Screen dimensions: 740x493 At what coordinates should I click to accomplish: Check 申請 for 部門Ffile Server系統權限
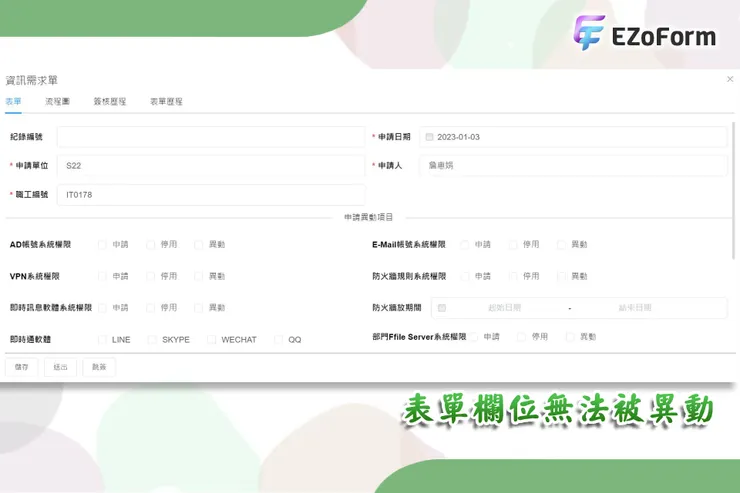474,336
